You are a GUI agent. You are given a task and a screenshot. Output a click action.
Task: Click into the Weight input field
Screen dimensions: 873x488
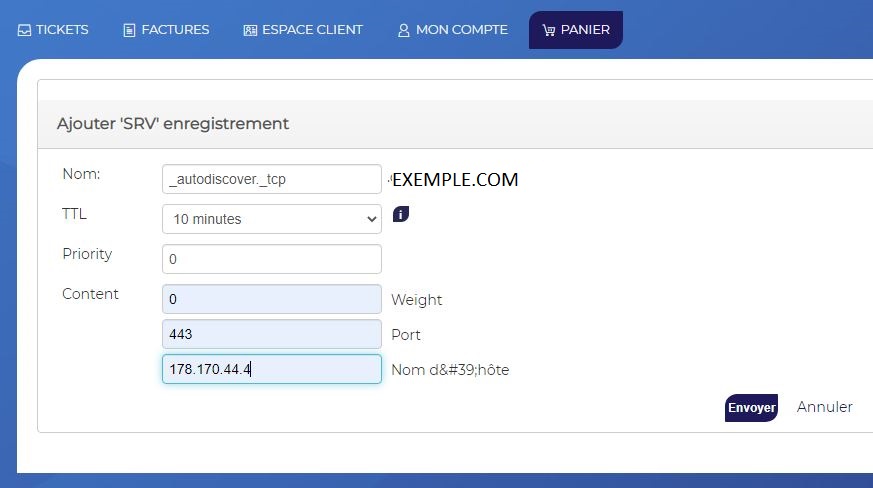(272, 299)
